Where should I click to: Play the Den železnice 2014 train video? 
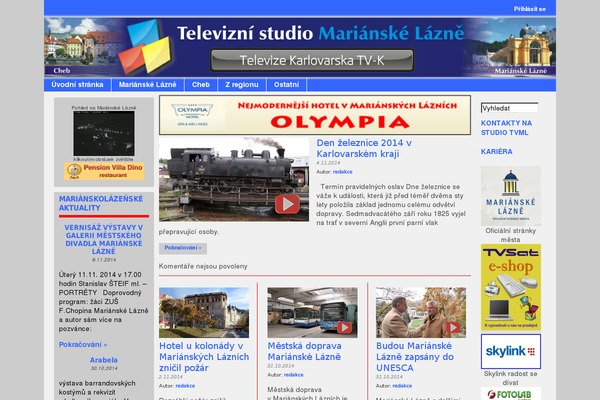click(287, 204)
